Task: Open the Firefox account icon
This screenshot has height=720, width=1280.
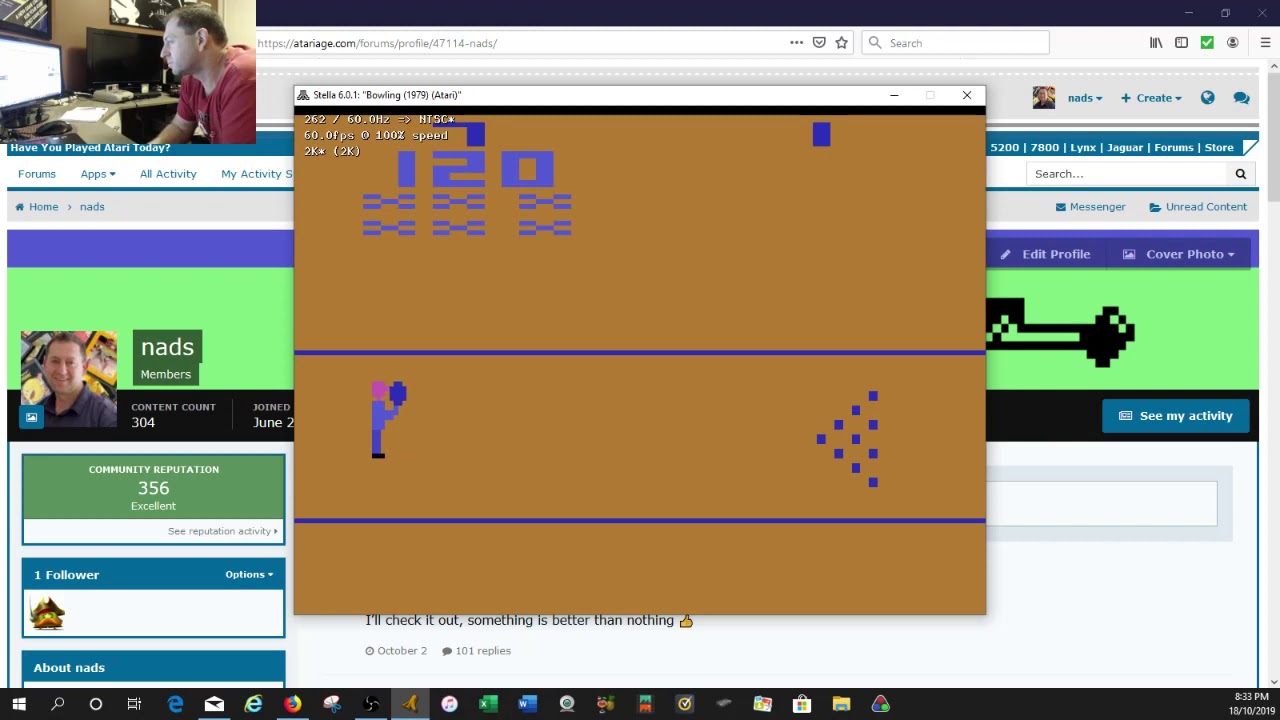Action: pyautogui.click(x=1233, y=43)
